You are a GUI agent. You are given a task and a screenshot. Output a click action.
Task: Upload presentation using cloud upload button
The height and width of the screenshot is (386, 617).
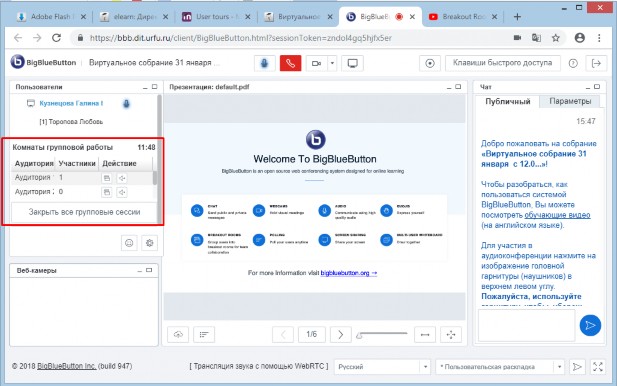tap(178, 334)
